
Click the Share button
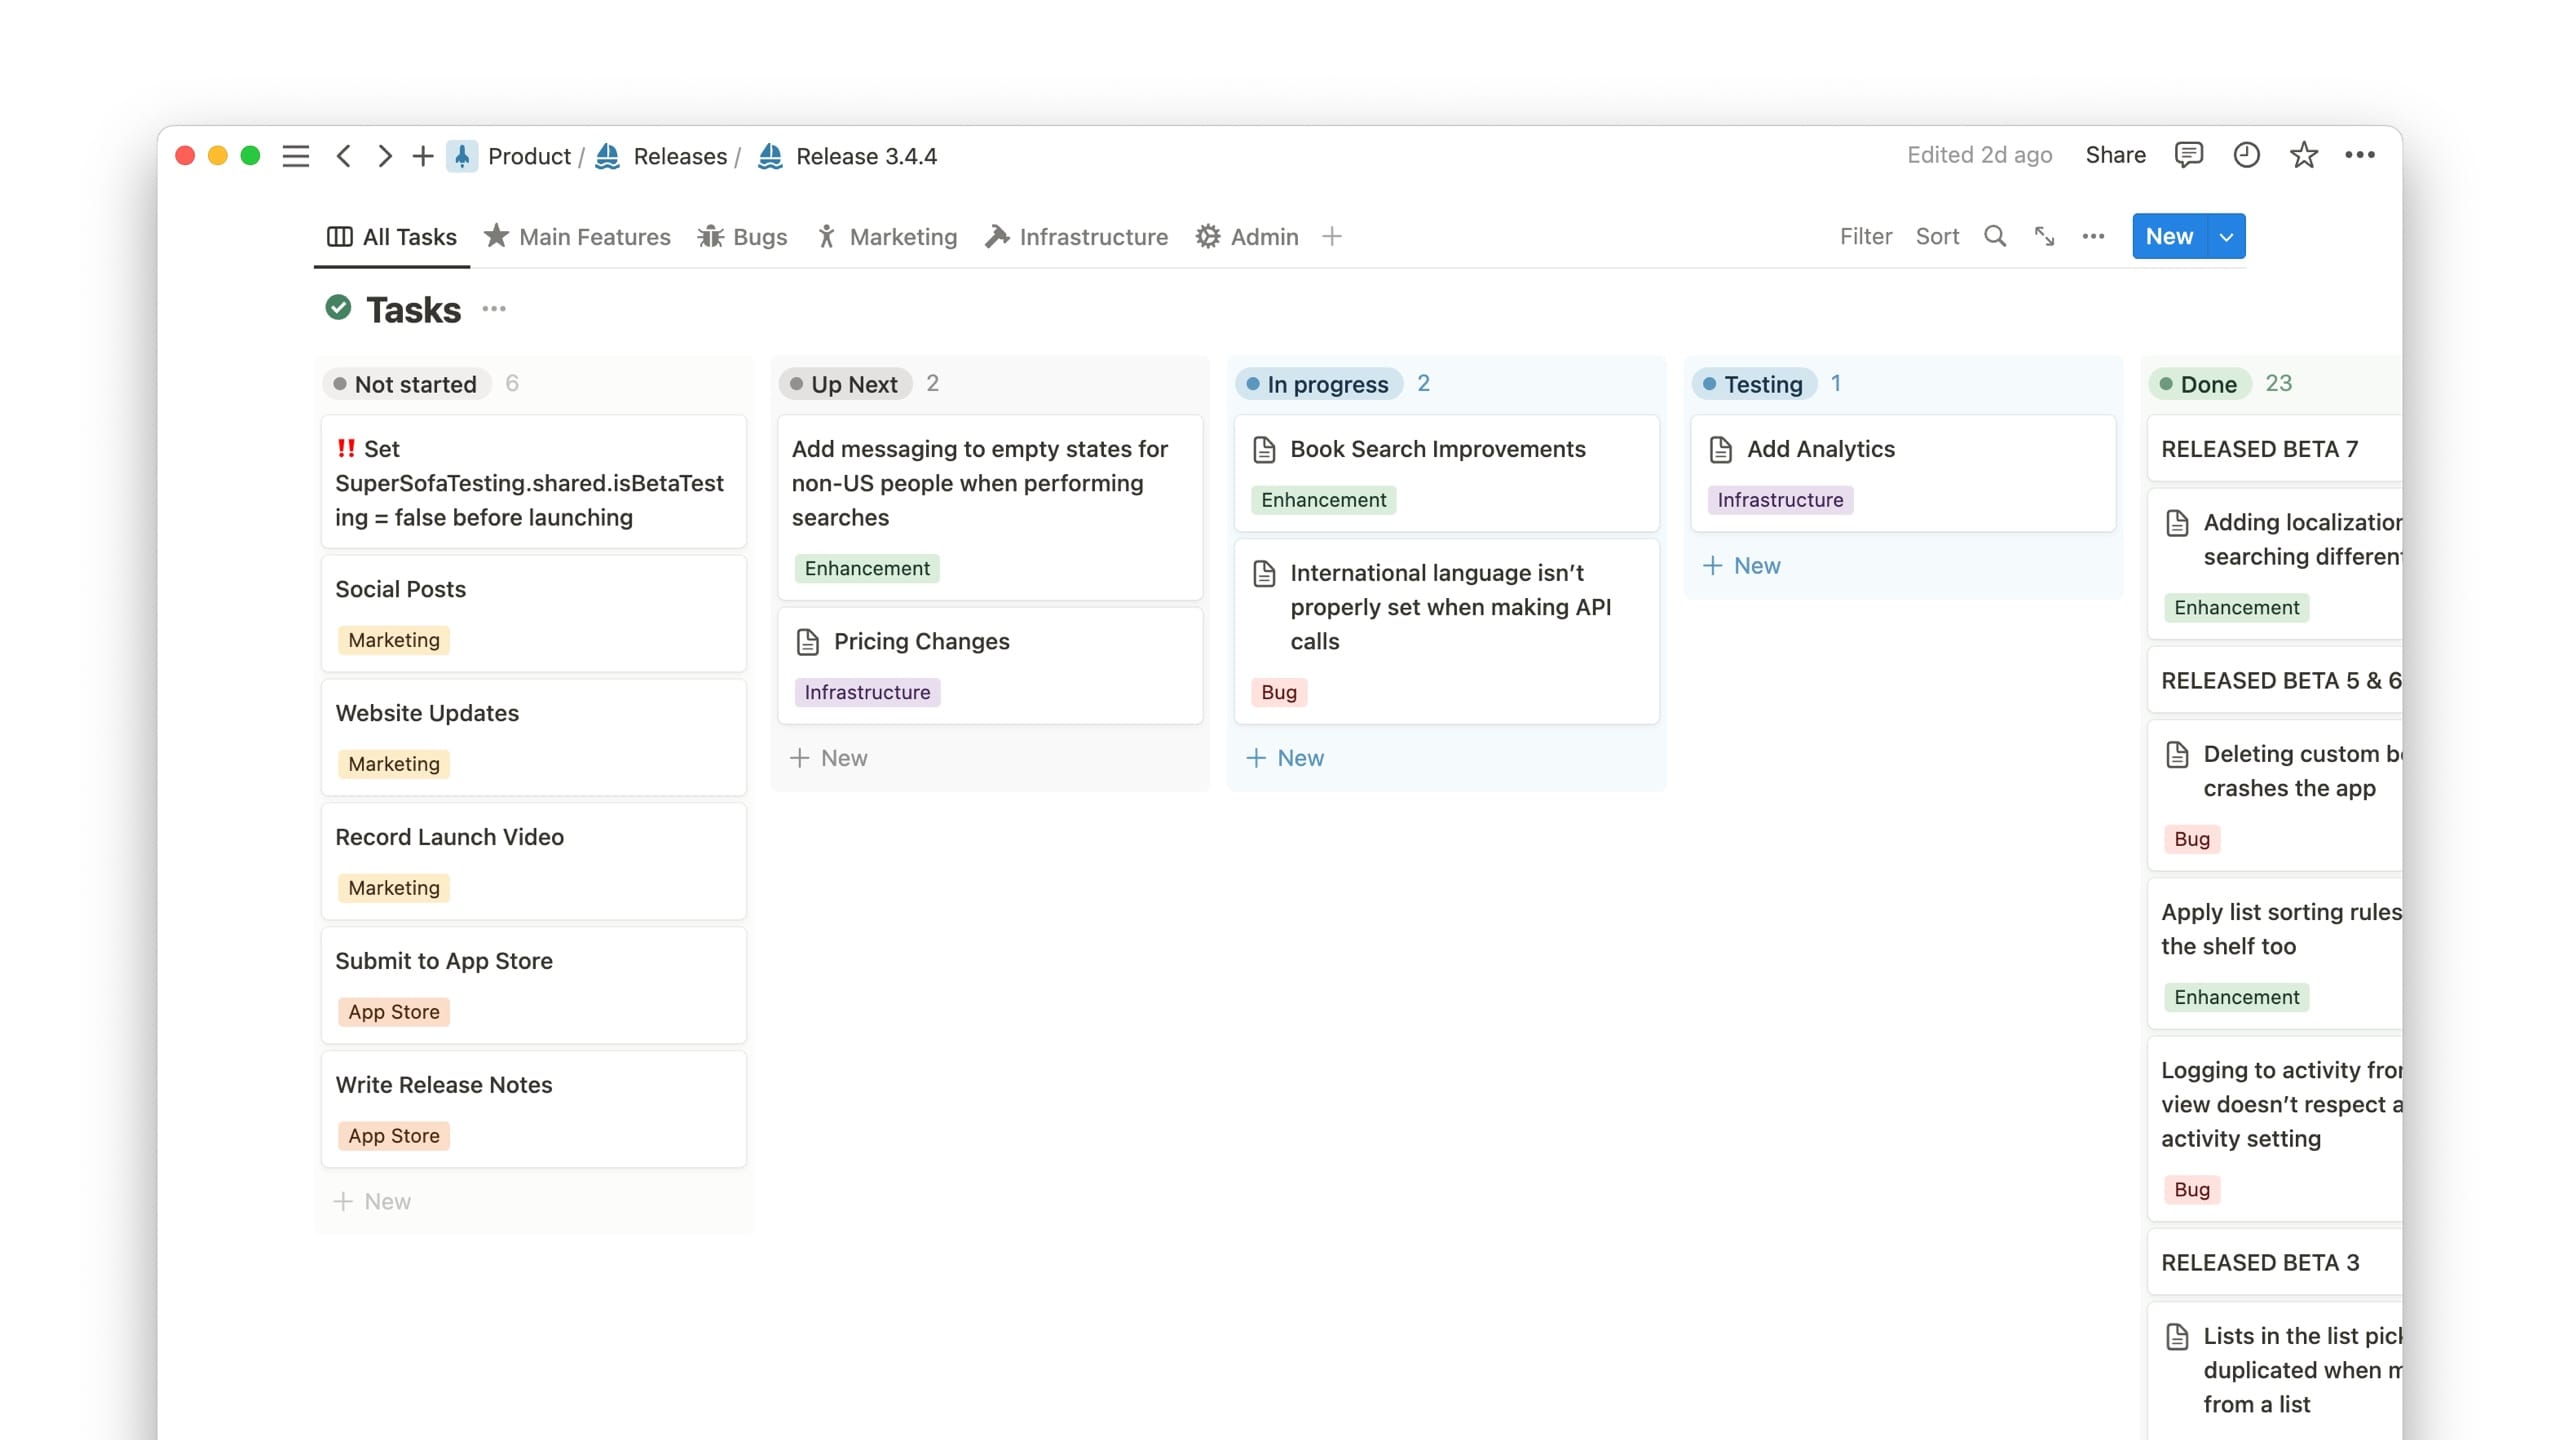(x=2115, y=155)
